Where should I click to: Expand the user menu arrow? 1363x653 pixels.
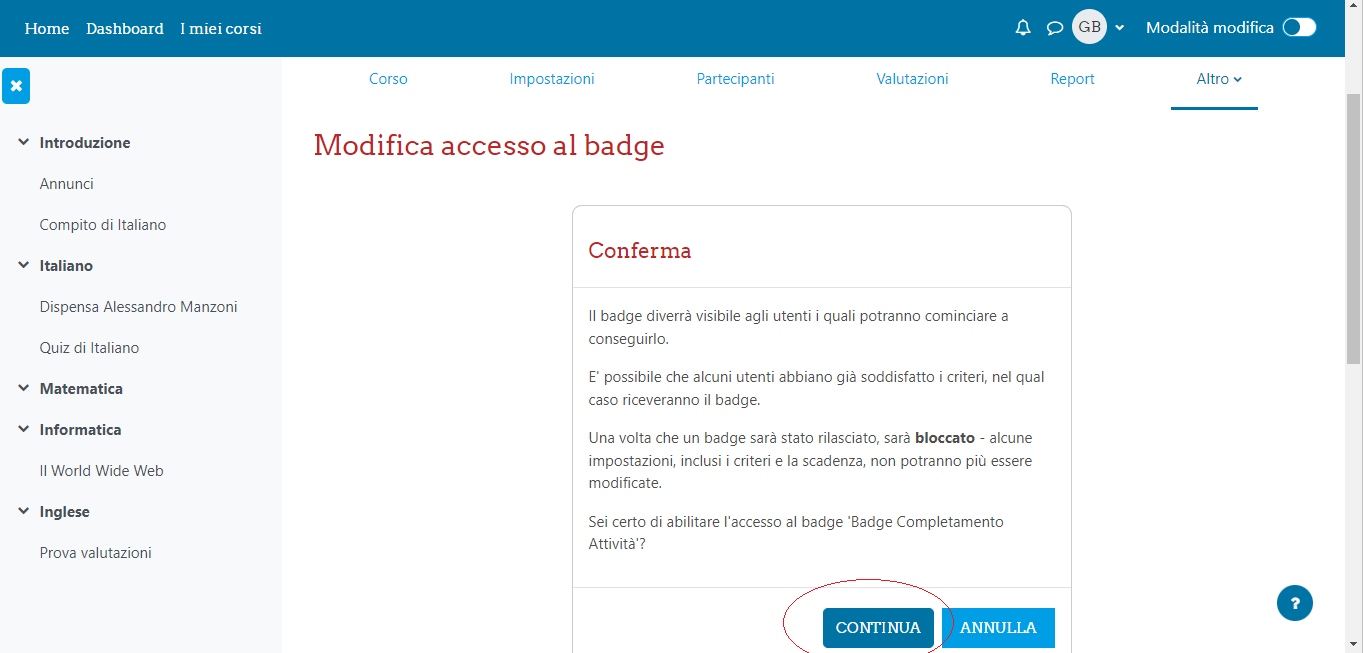tap(1120, 28)
